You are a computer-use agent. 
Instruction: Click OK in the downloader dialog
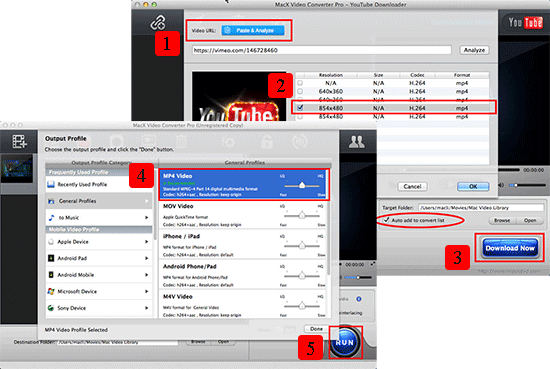coord(473,187)
